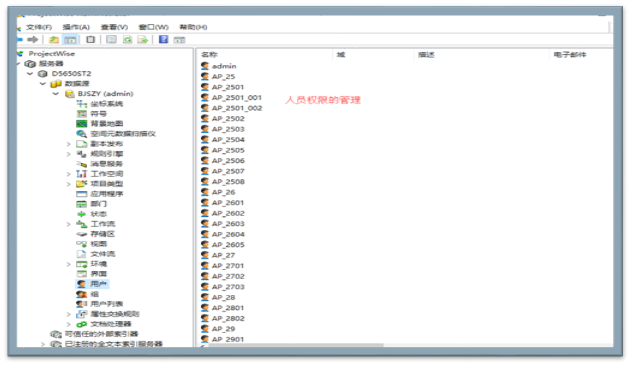Expand the 属性交换规则 node
The height and width of the screenshot is (366, 631).
(x=68, y=314)
